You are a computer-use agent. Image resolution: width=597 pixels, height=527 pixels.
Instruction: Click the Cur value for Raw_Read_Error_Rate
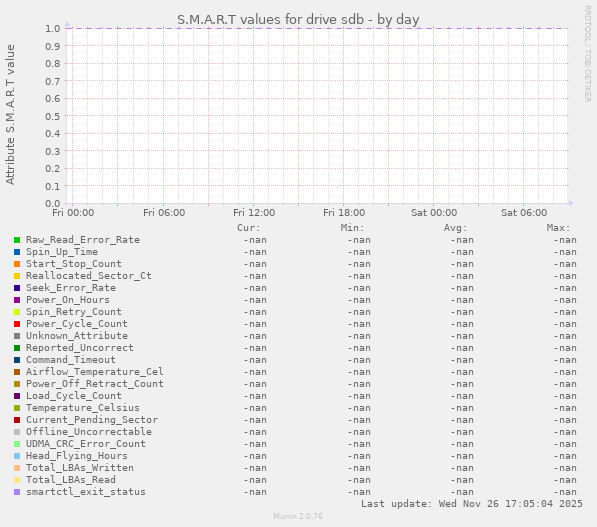[255, 240]
